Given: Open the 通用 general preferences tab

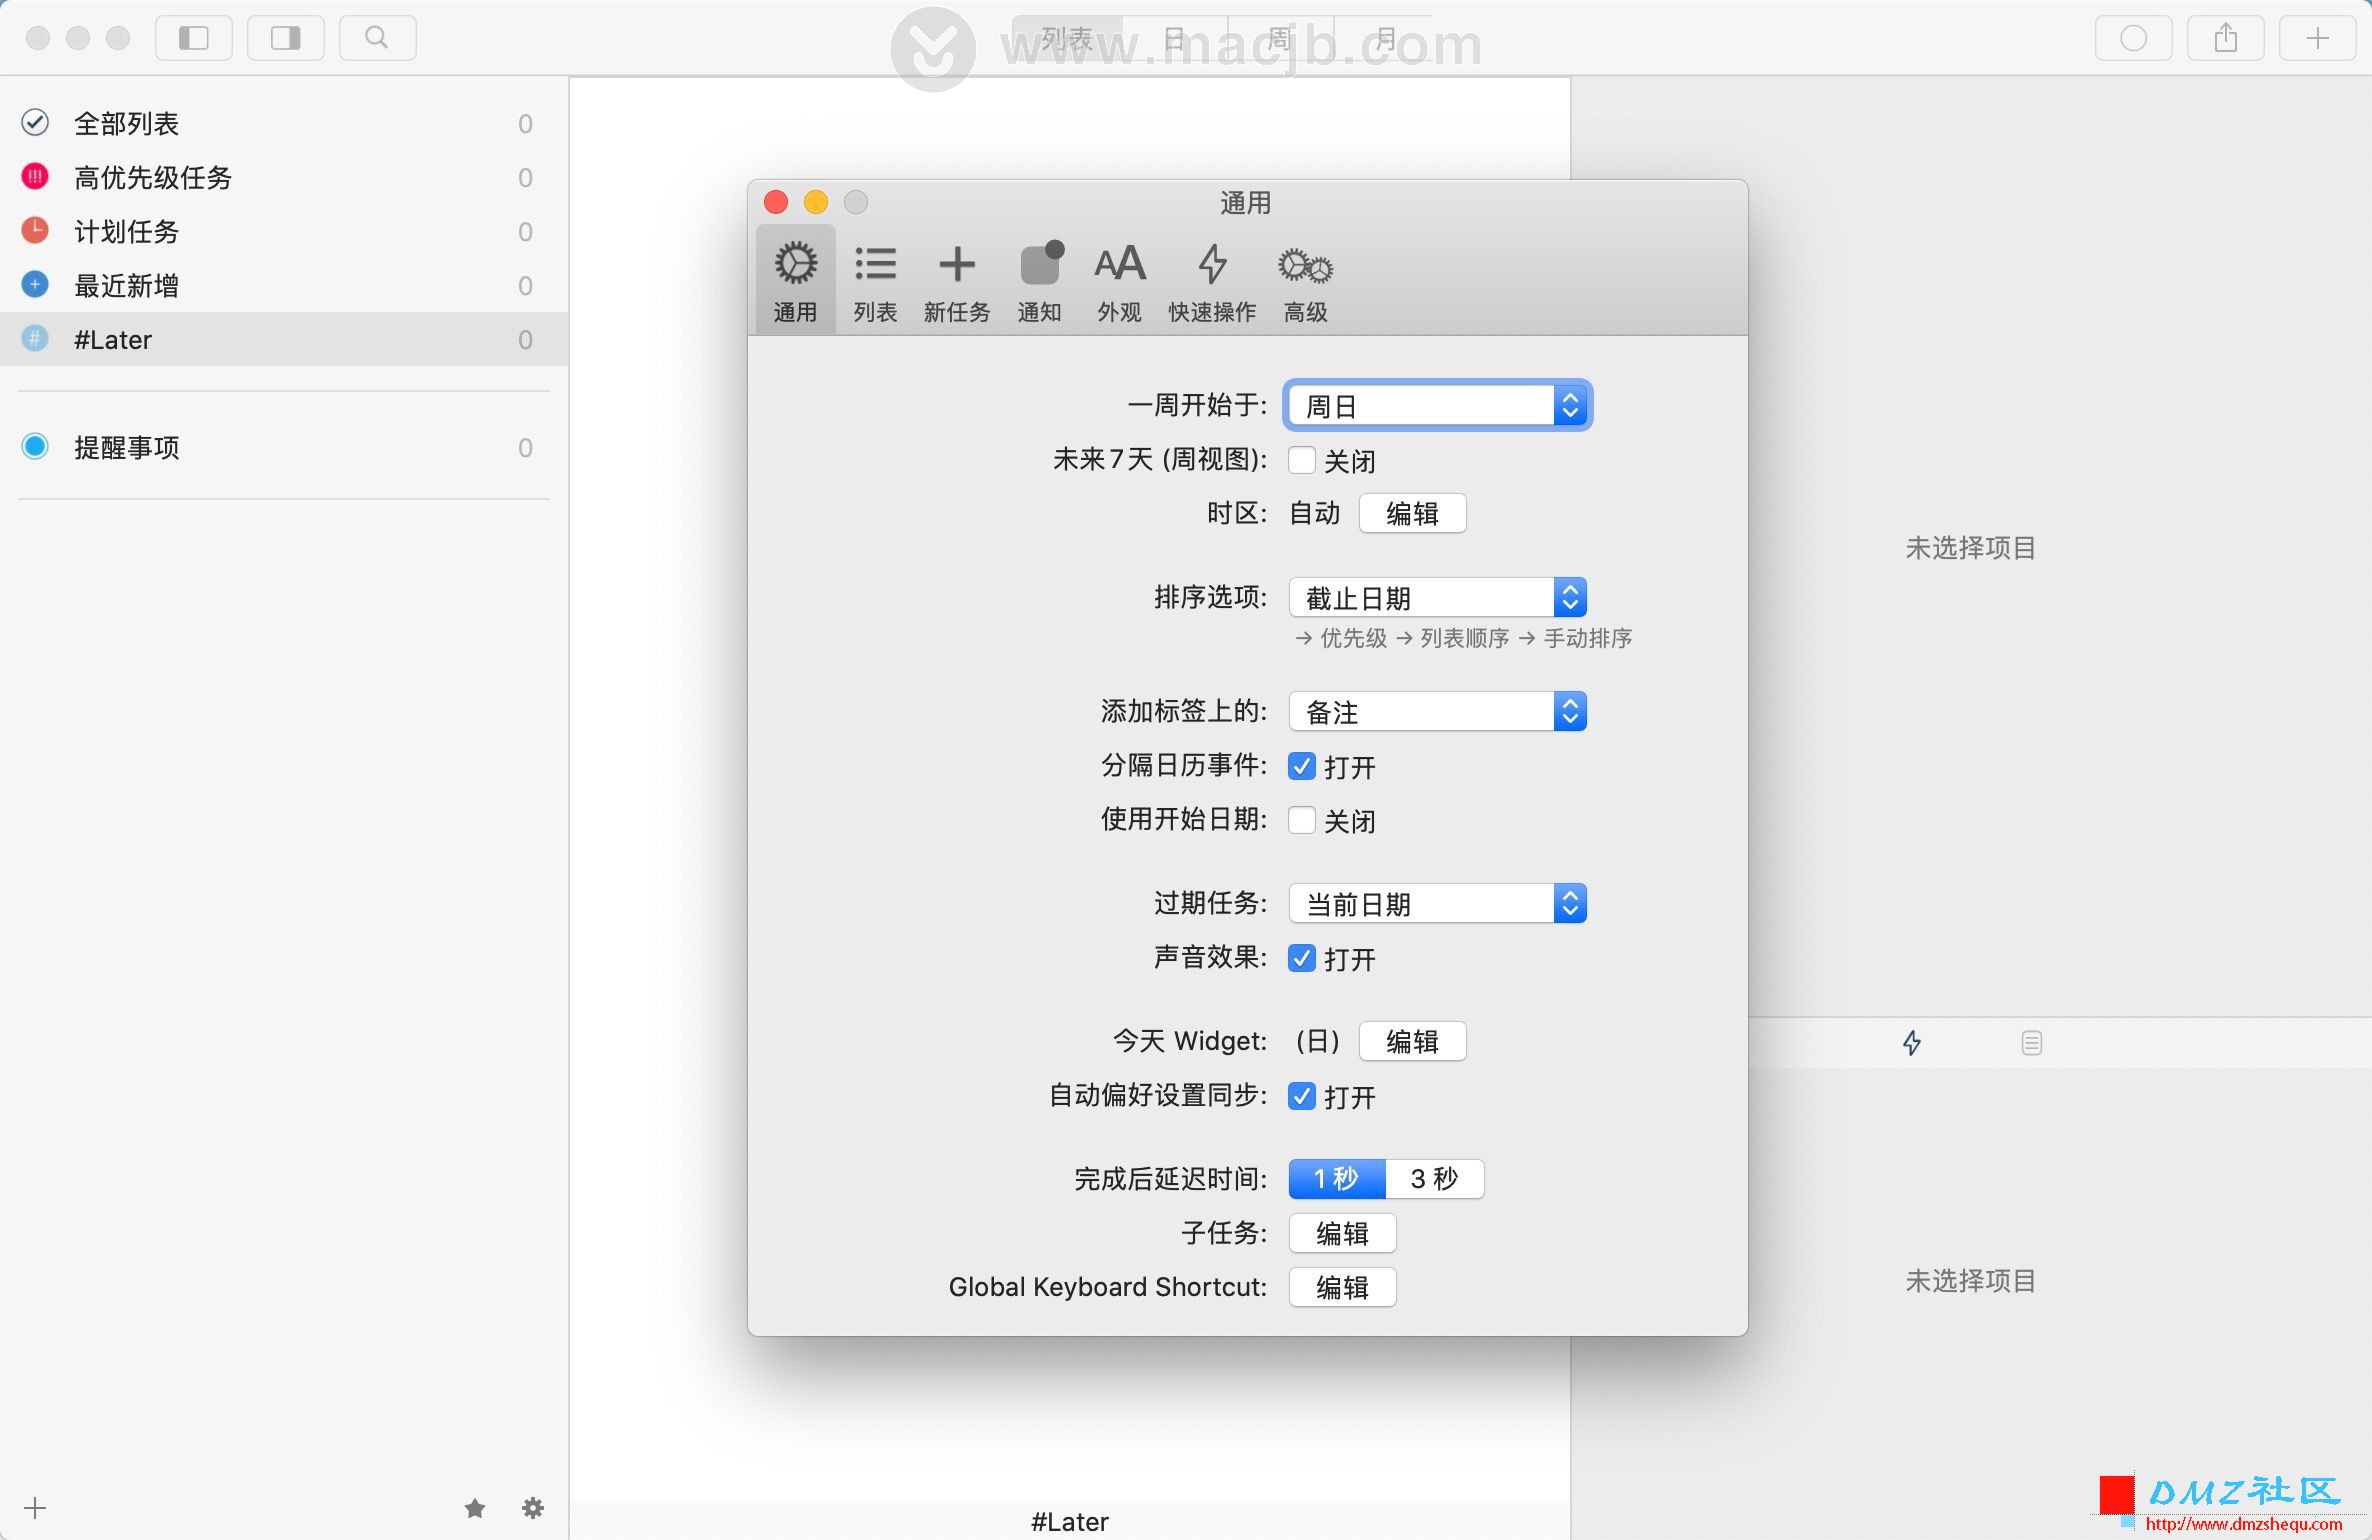Looking at the screenshot, I should coord(795,281).
